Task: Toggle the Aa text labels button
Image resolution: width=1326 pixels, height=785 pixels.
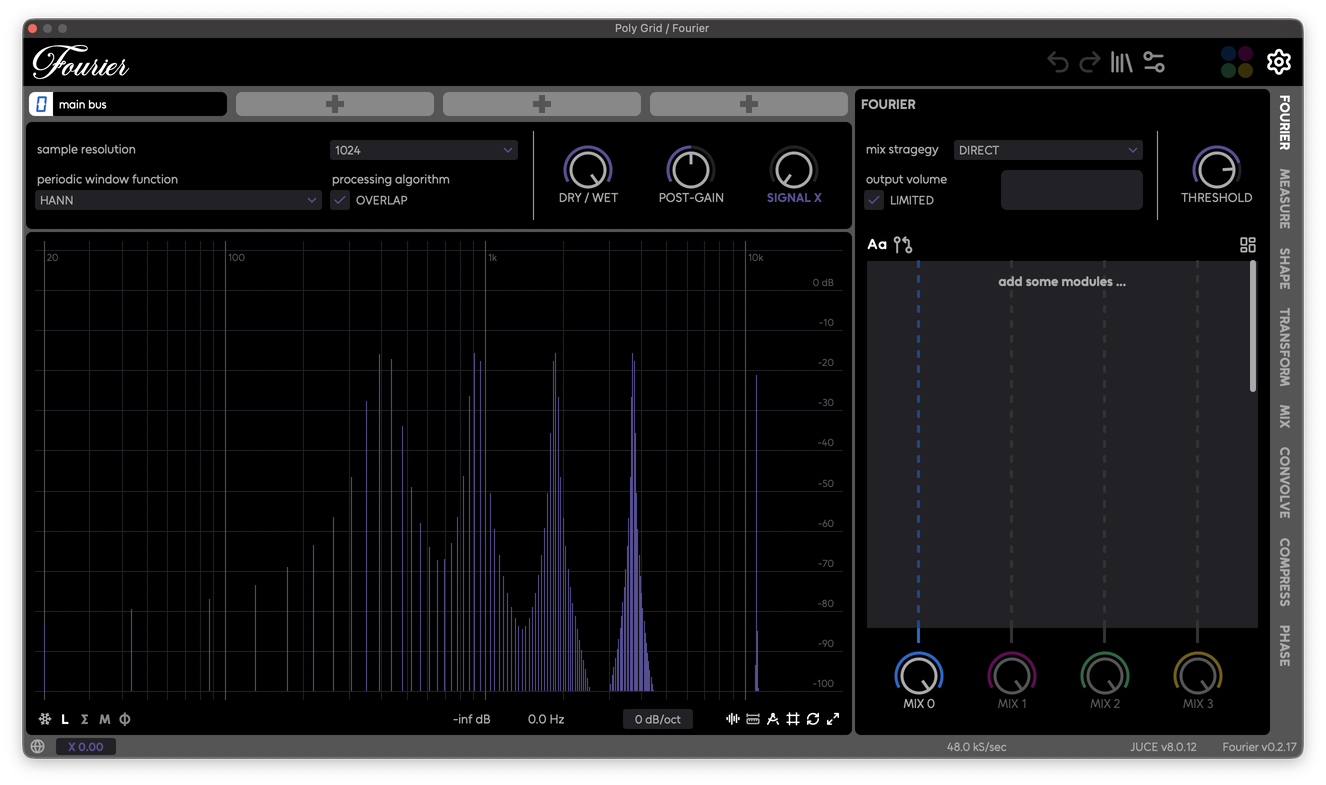Action: click(877, 245)
